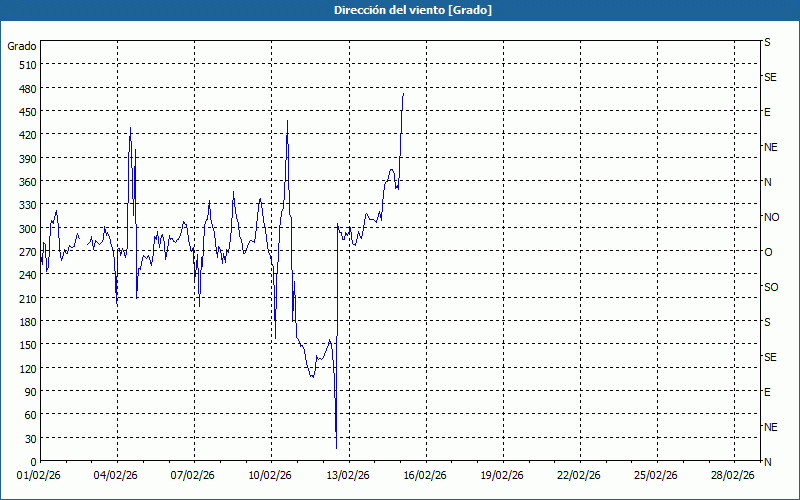Image resolution: width=800 pixels, height=500 pixels.
Task: Click the NO compass label on the right axis
Action: pos(771,217)
